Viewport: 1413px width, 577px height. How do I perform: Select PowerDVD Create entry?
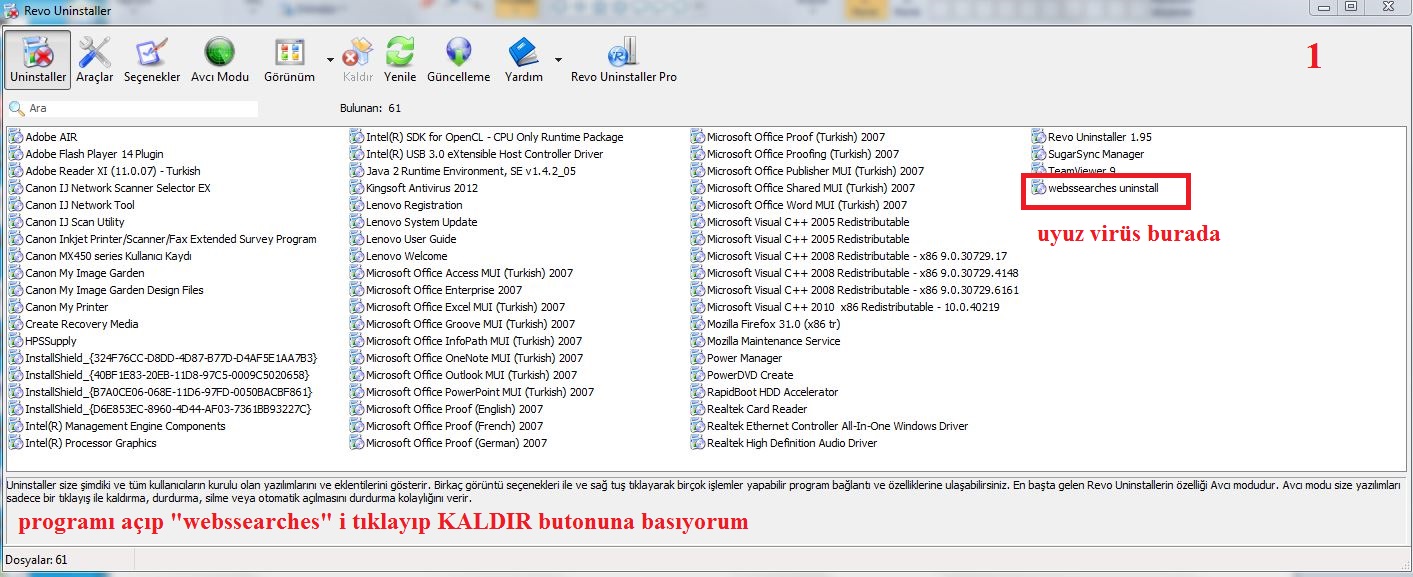click(x=742, y=375)
